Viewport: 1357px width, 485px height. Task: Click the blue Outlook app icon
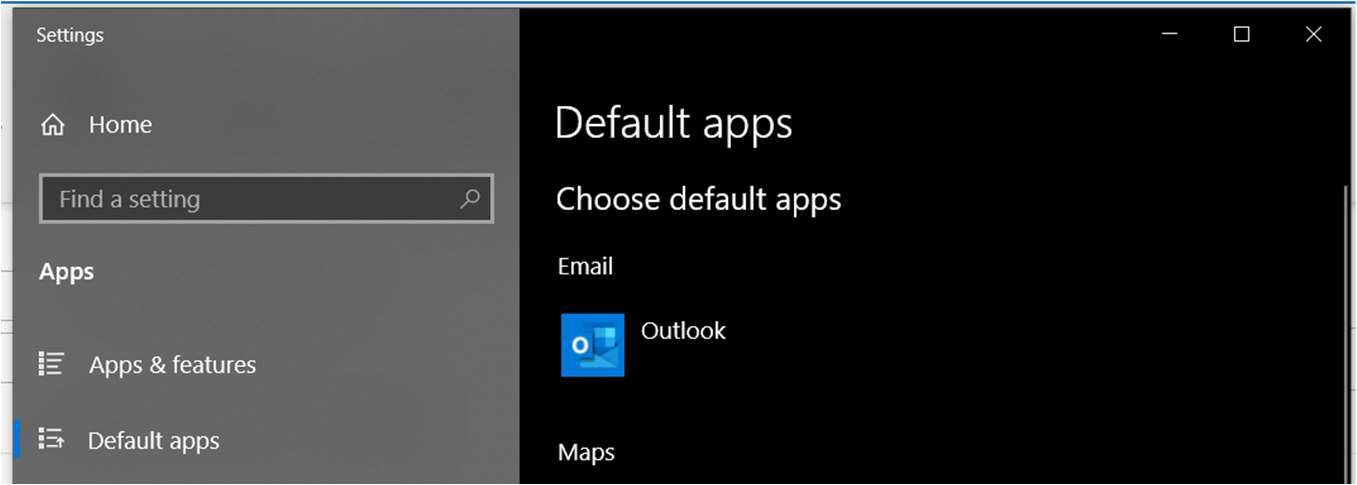click(x=592, y=345)
